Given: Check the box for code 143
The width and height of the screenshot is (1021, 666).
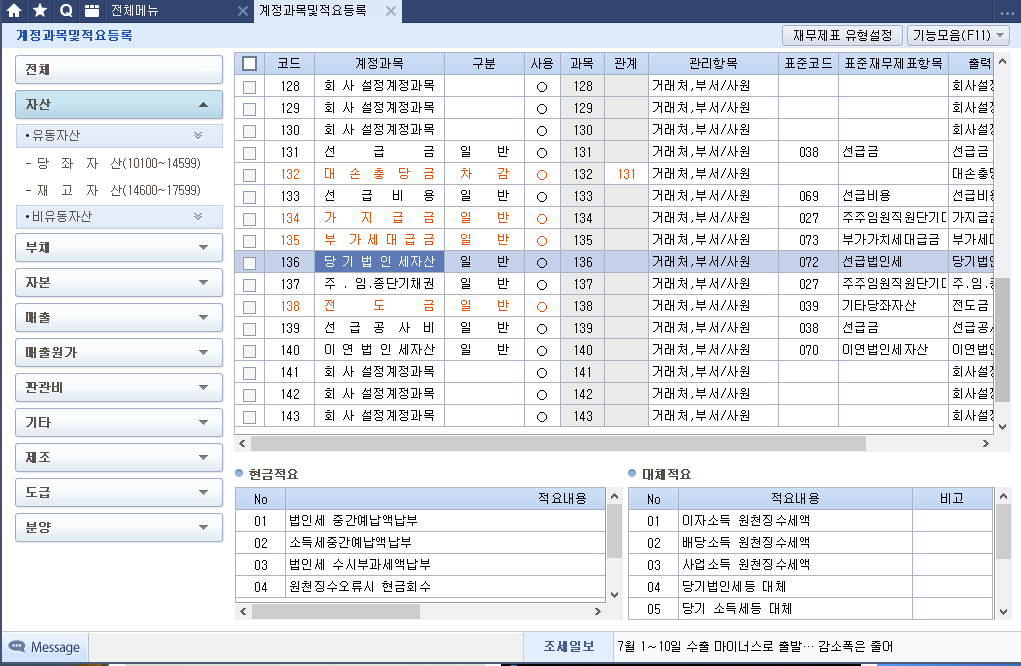Looking at the screenshot, I should coord(249,417).
